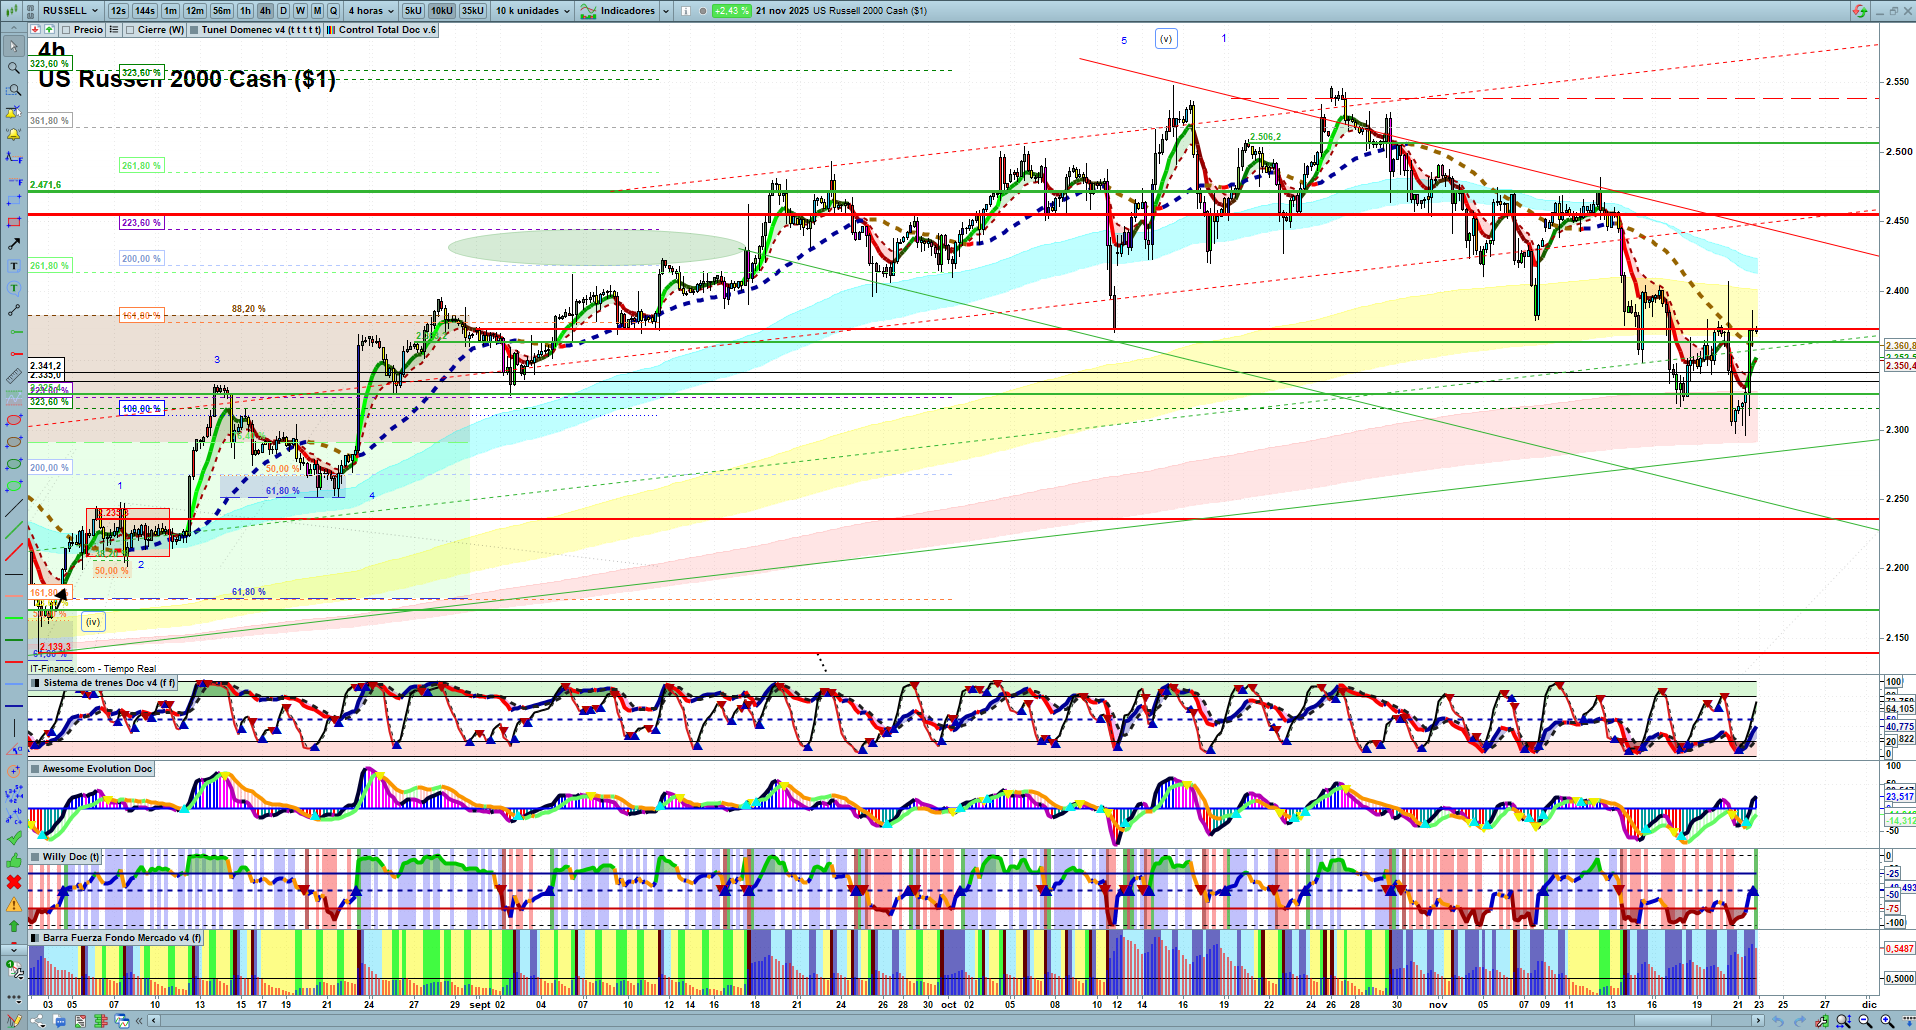This screenshot has width=1916, height=1030.
Task: Choose the black vertical line tool
Action: (14, 728)
